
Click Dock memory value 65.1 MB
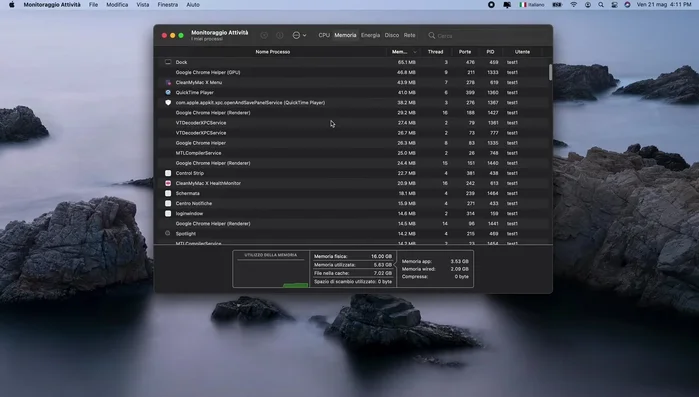(x=407, y=62)
